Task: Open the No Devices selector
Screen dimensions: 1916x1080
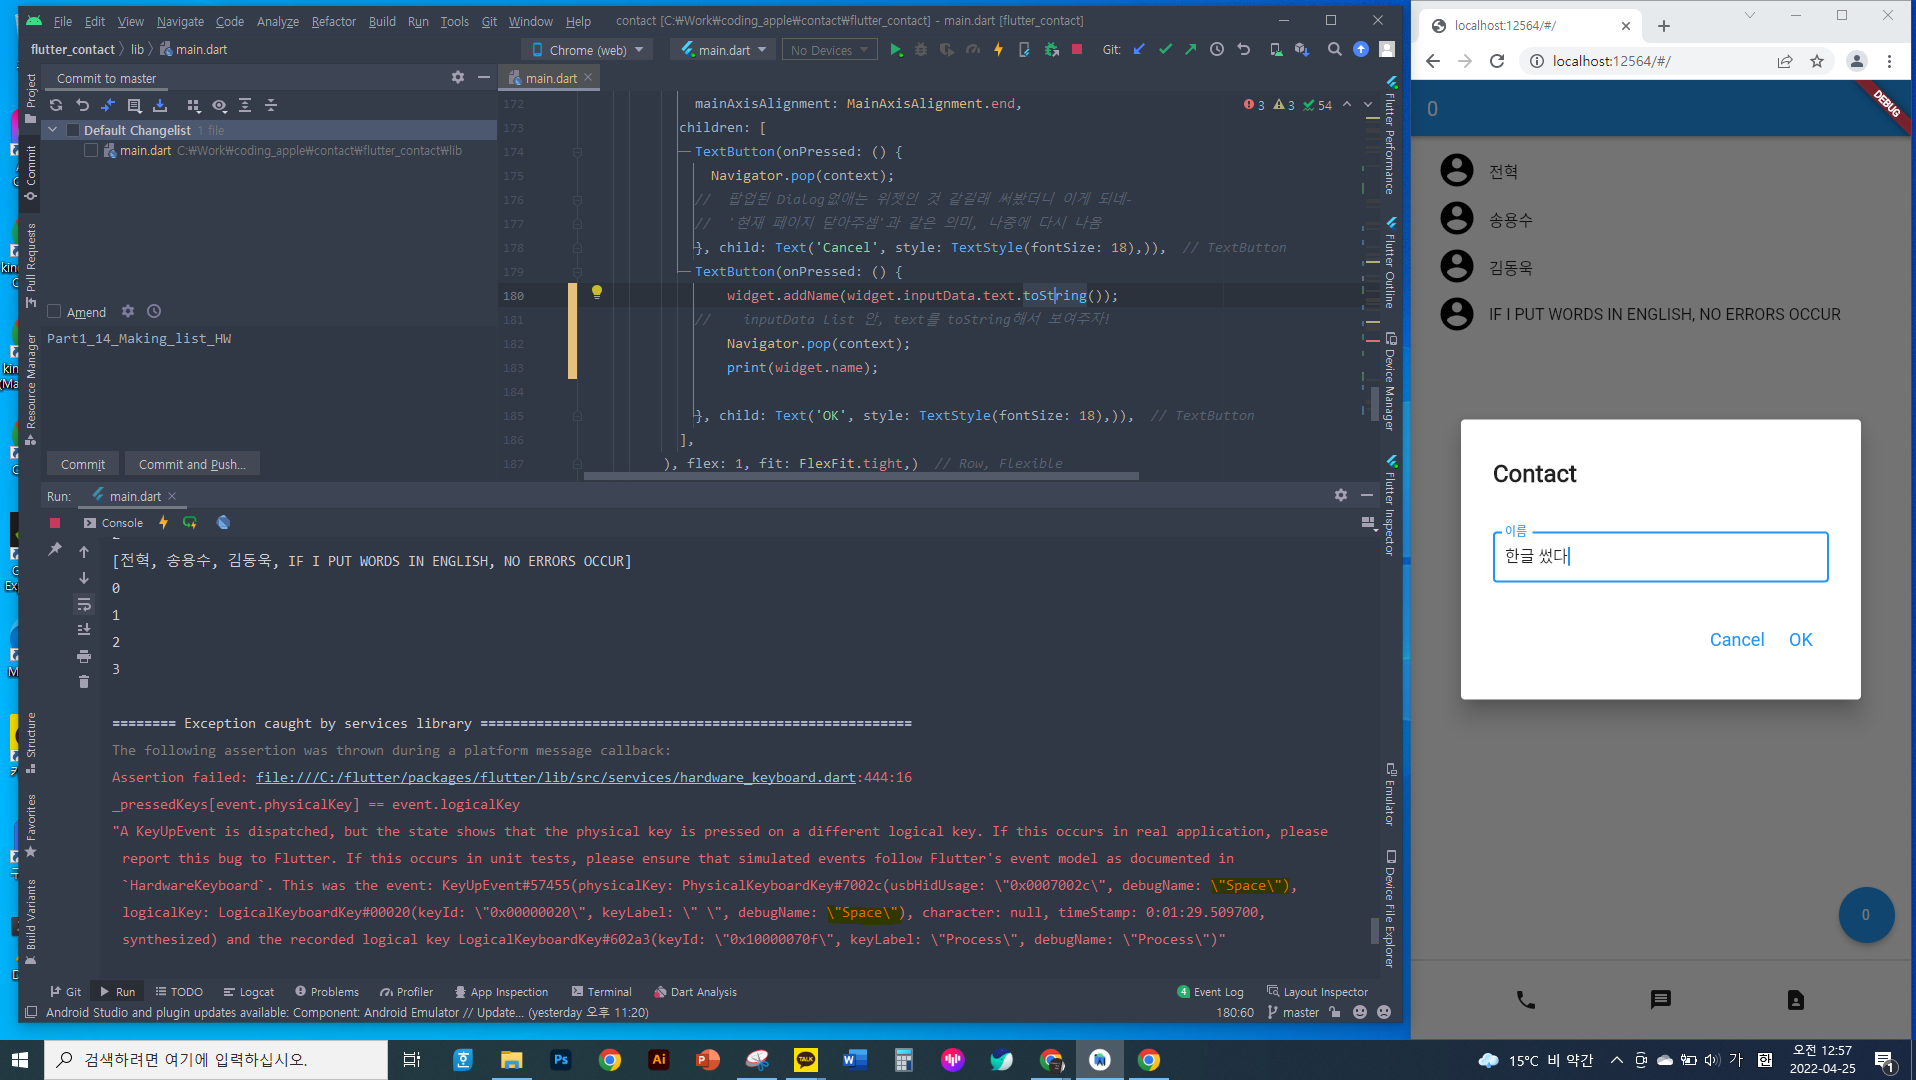Action: [x=829, y=49]
